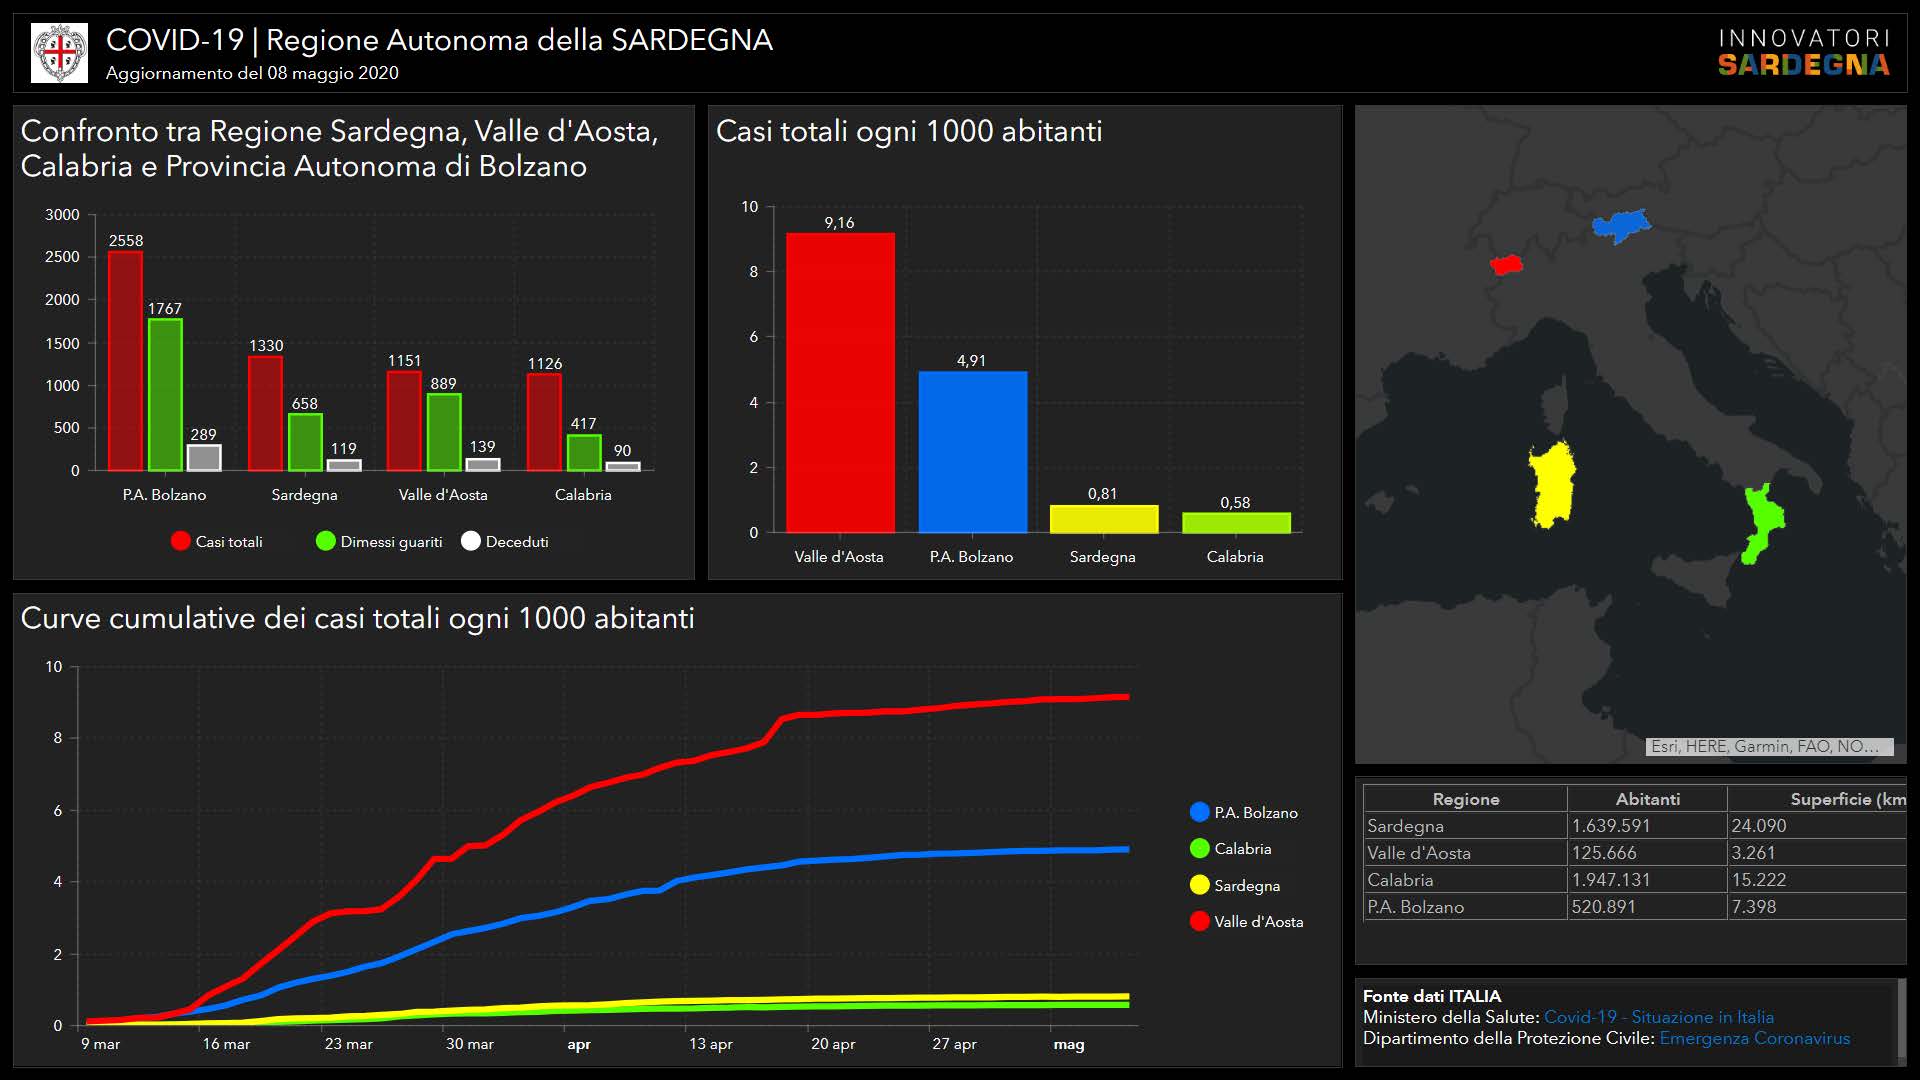Click red Valle d'Aosta 9,16 bar
1920x1080 pixels.
click(x=840, y=382)
